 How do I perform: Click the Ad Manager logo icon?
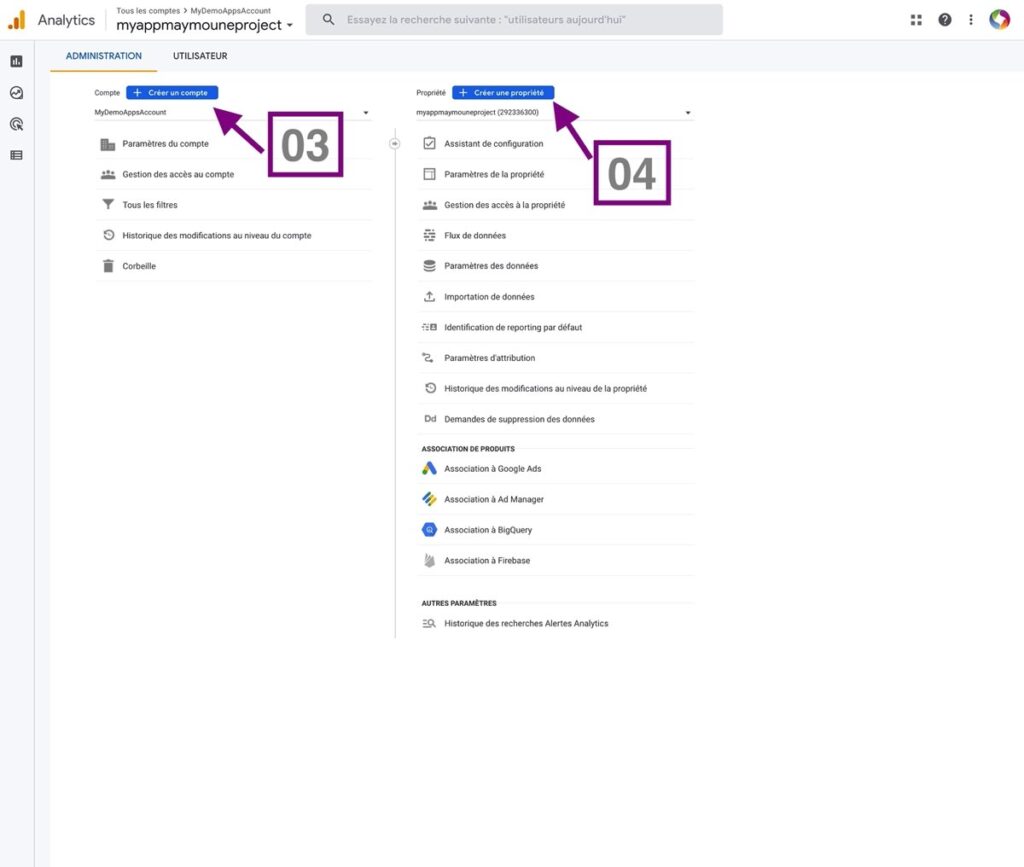coord(429,499)
